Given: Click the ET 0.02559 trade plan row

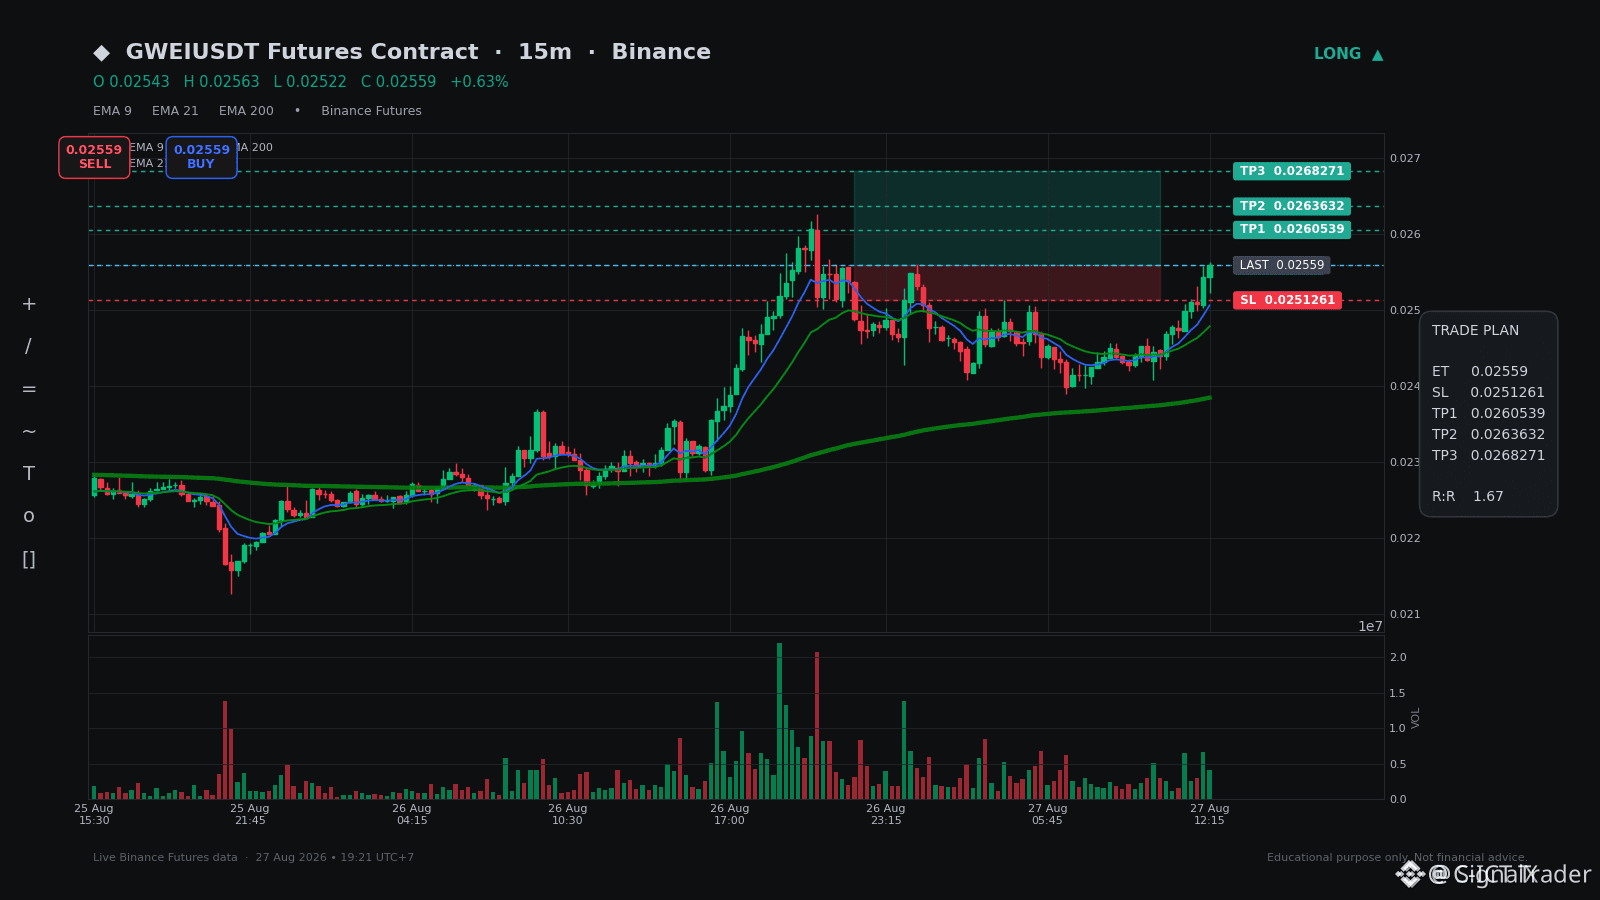Looking at the screenshot, I should [x=1480, y=372].
